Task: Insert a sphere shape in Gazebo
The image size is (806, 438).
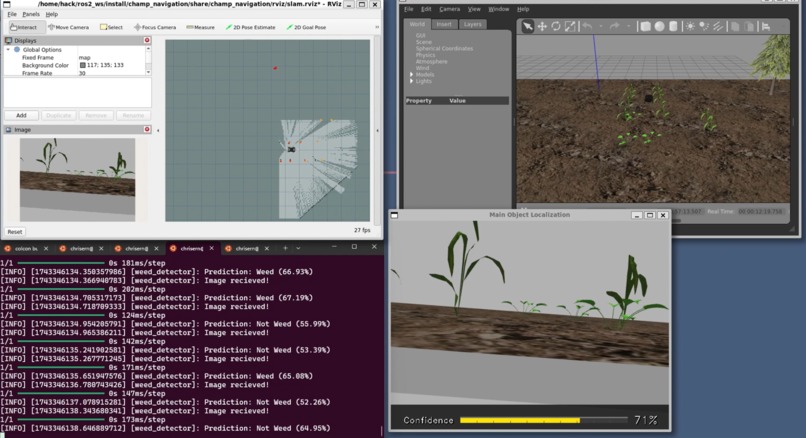Action: point(660,26)
